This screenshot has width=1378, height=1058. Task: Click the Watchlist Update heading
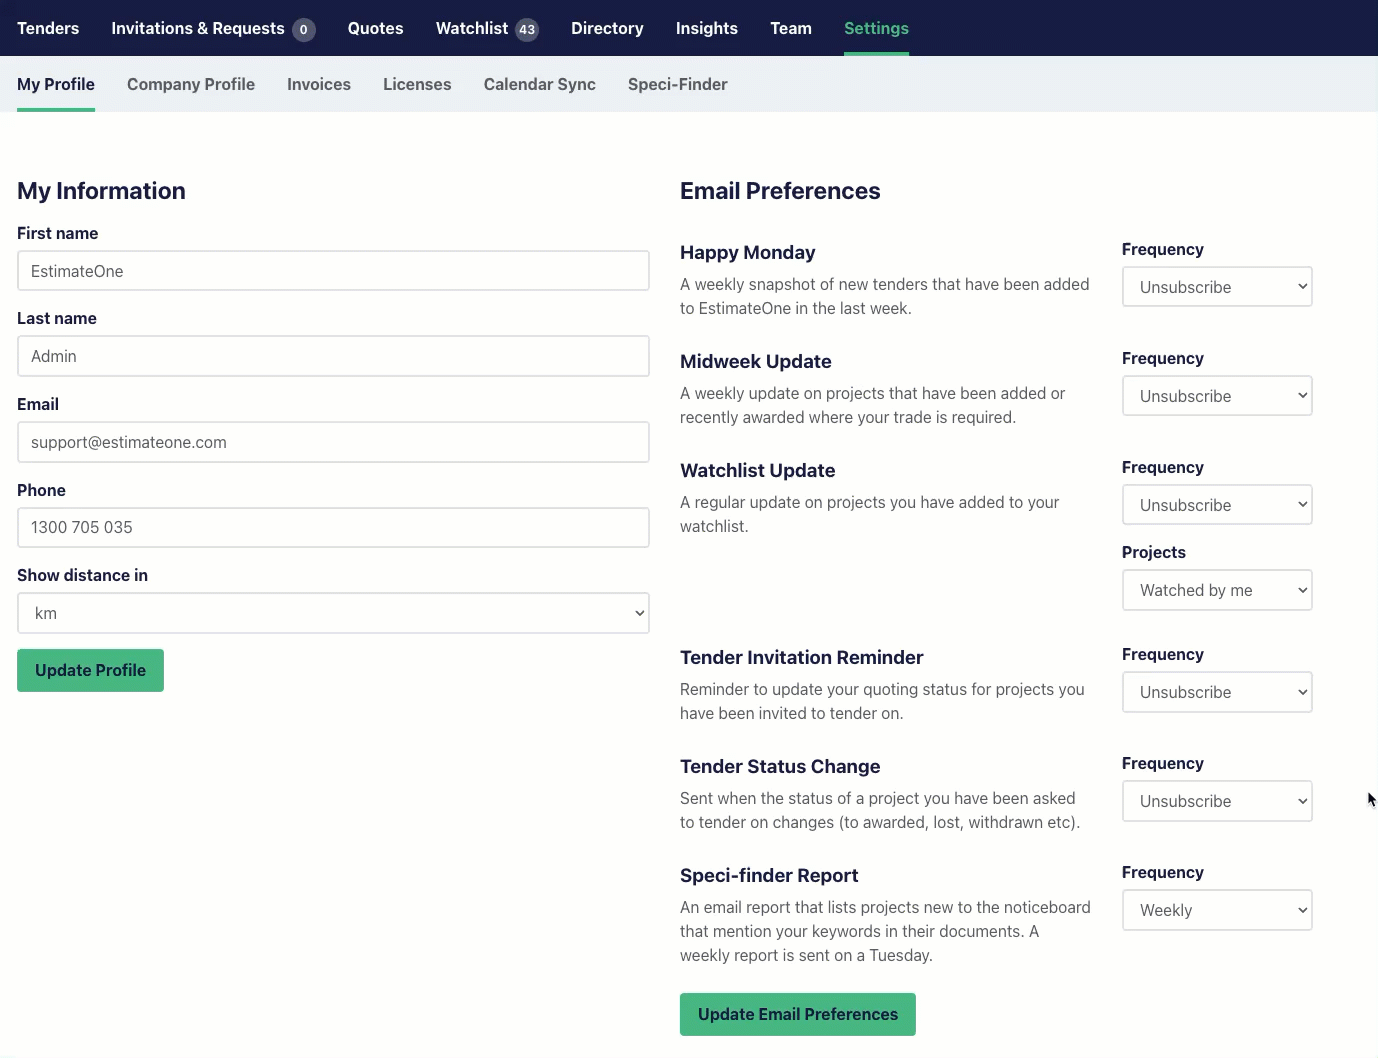click(758, 471)
